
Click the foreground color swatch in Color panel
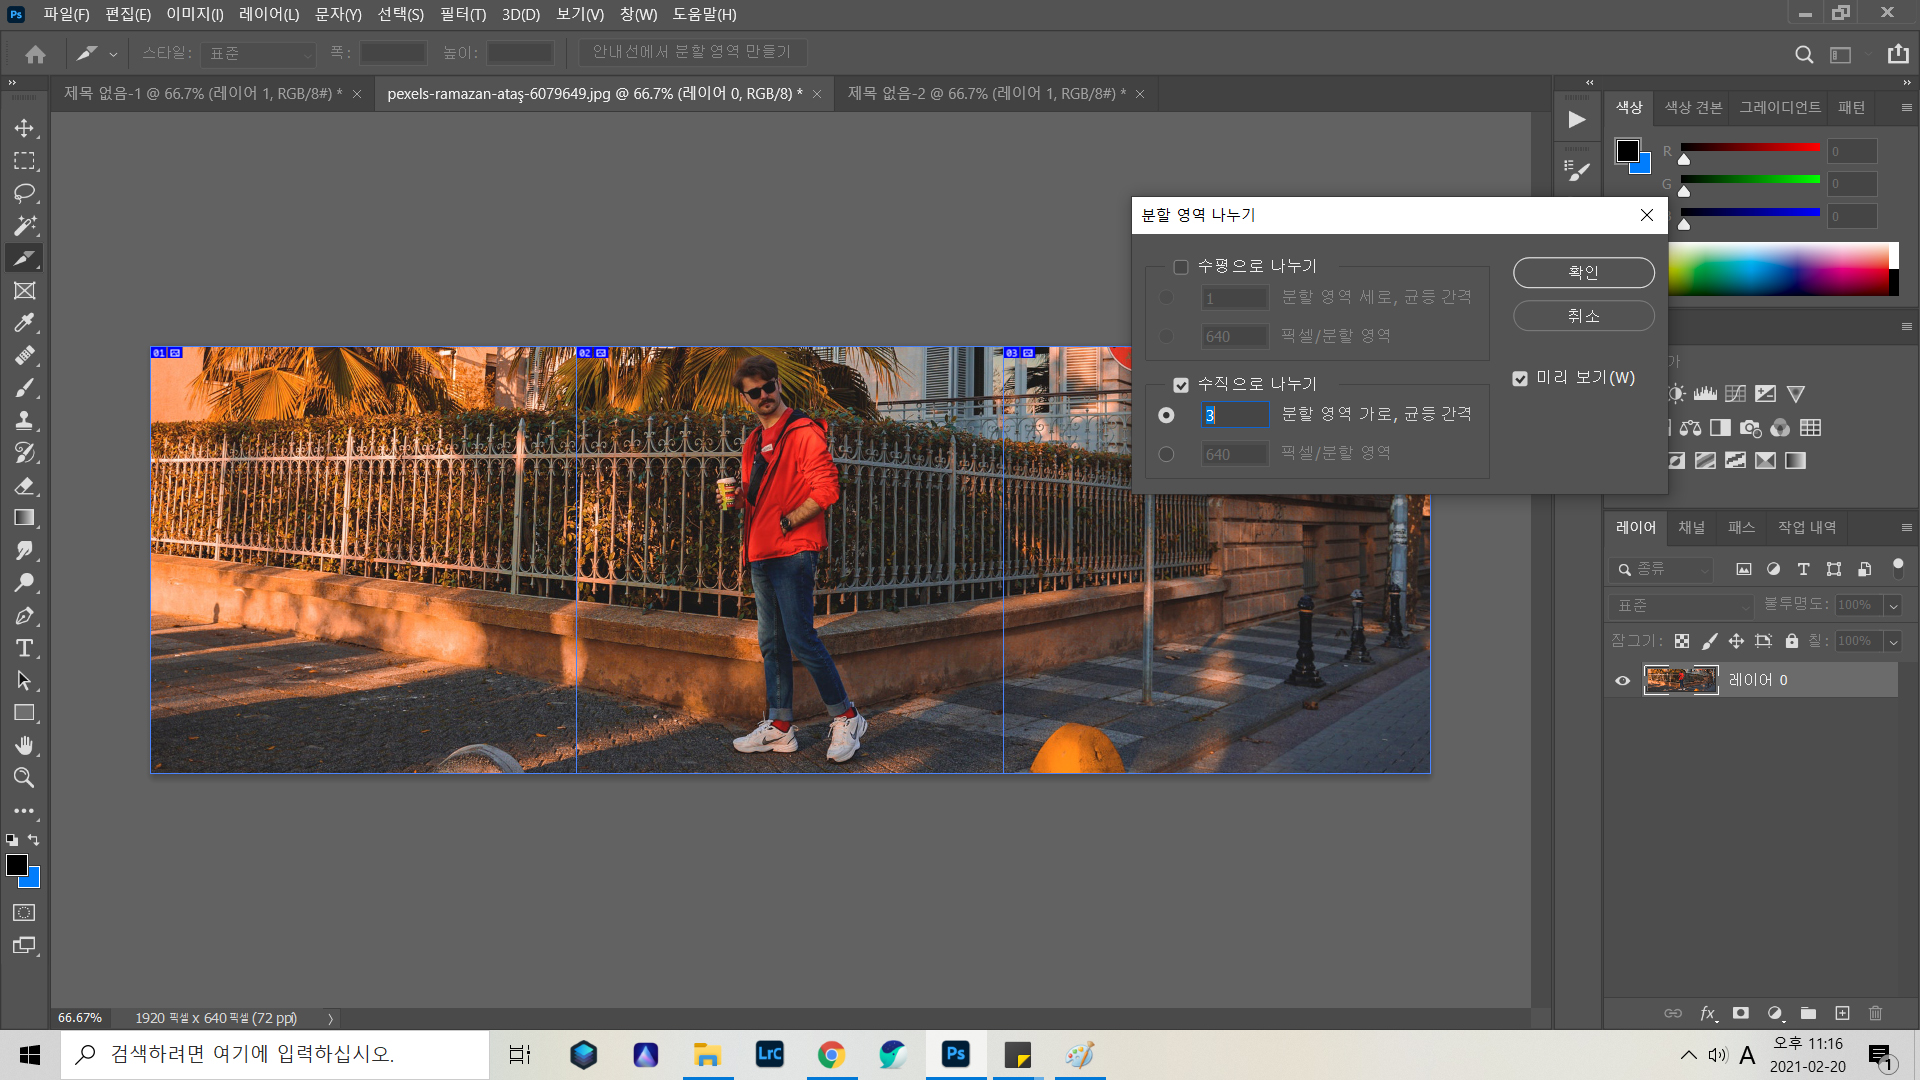1627,151
